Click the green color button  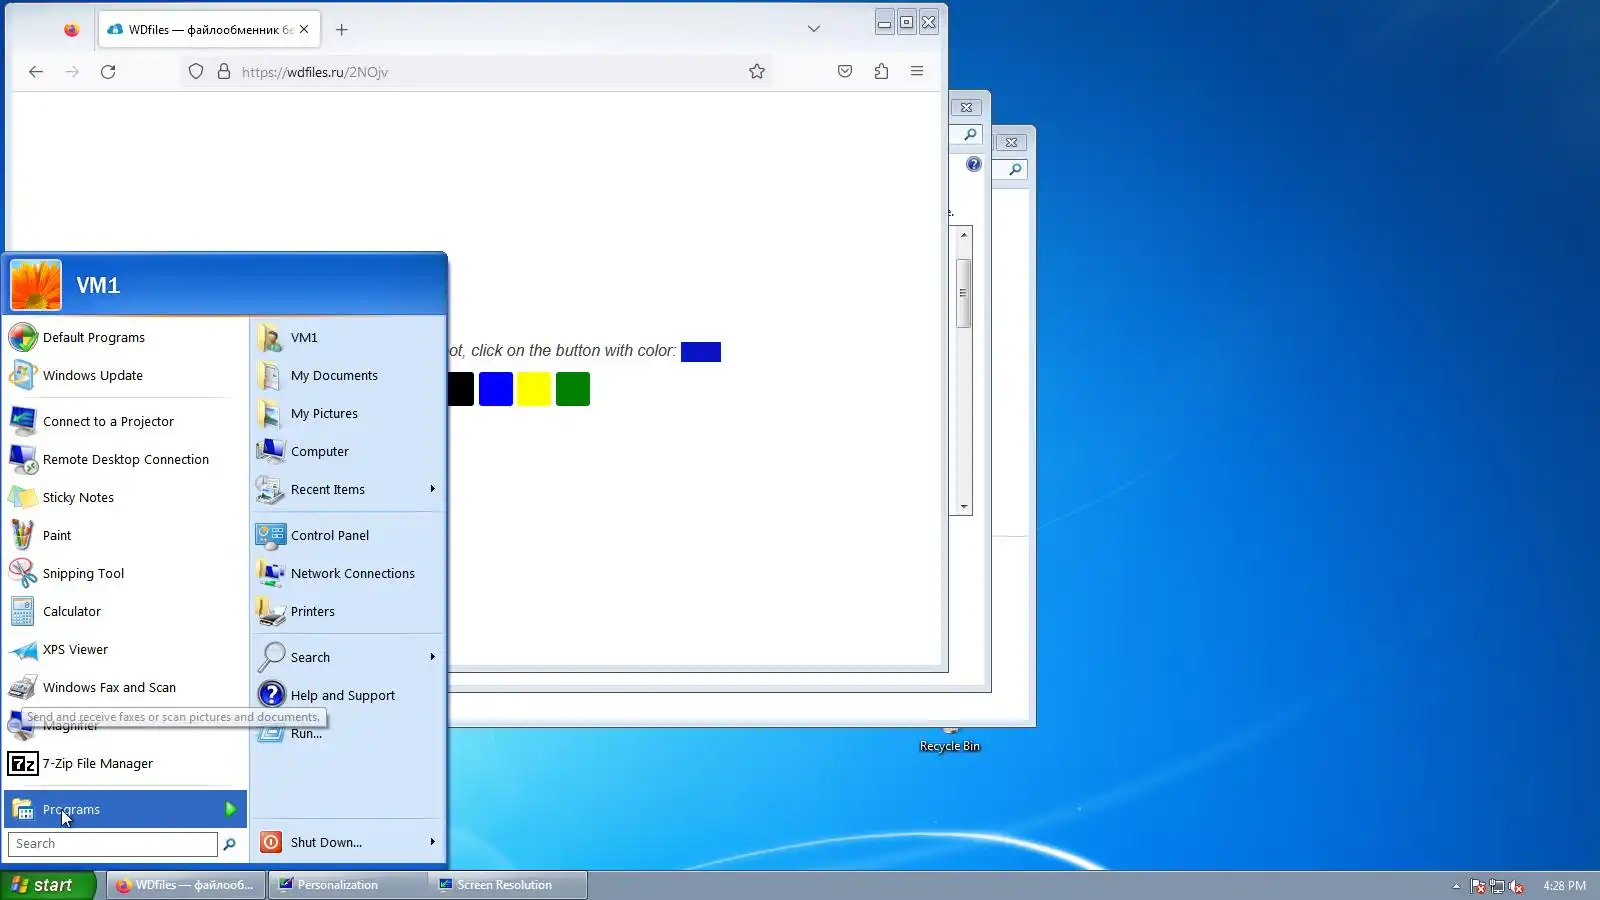click(573, 389)
